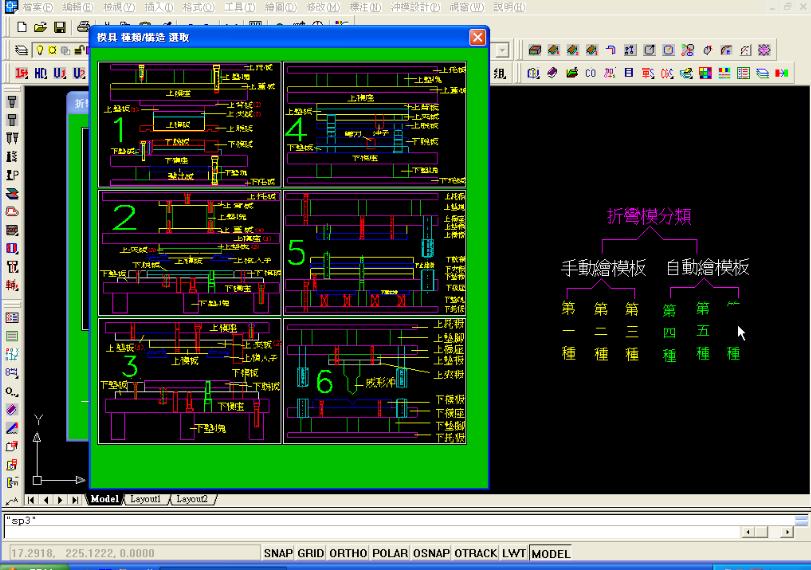Click the CO toolbar icon

pos(591,73)
